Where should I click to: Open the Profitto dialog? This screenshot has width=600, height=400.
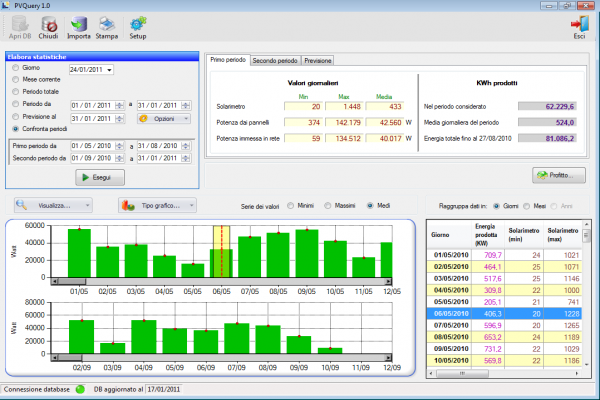coord(559,175)
